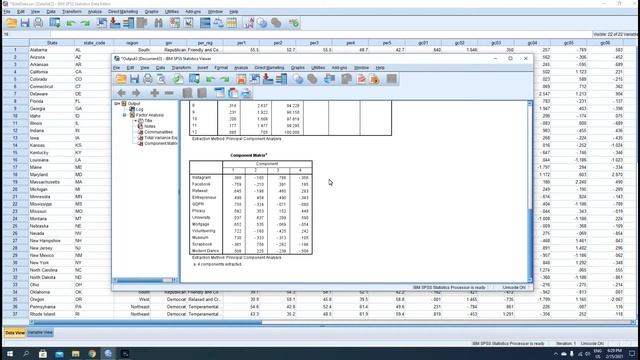Insert heading icon in Viewer outline toolbar
Viewport: 640px width, 360px height.
click(219, 93)
